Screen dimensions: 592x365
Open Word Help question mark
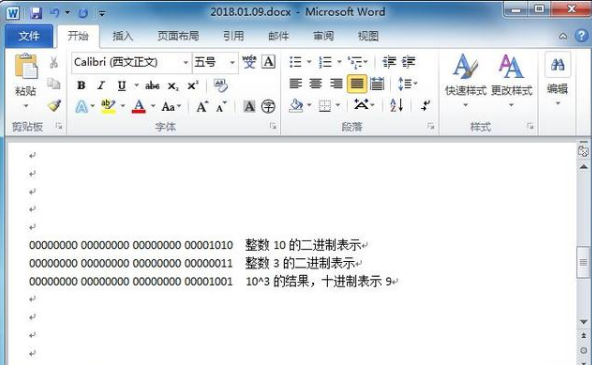coord(581,36)
